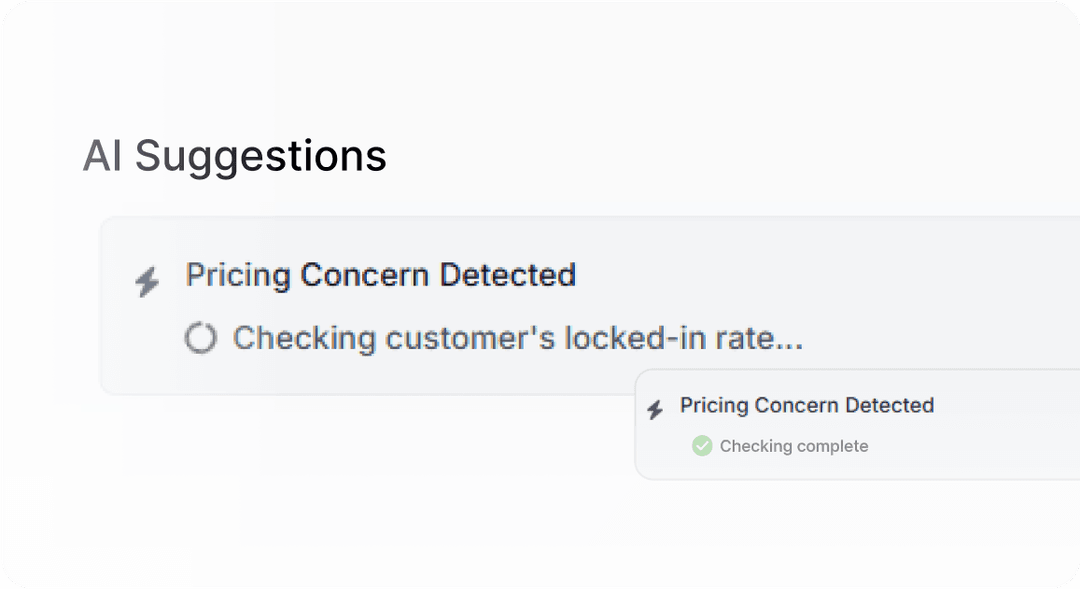Click the loading spinner next to locked-in rate check
Image resolution: width=1080 pixels, height=589 pixels.
click(202, 338)
